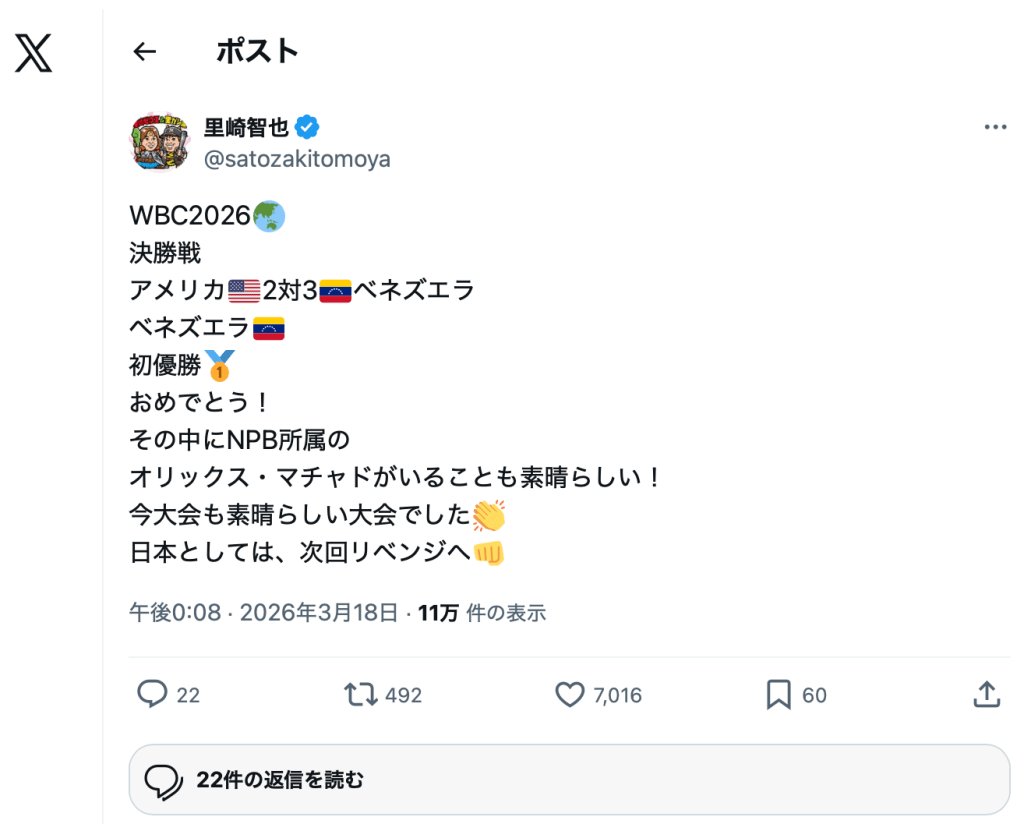This screenshot has width=1024, height=824.
Task: Click the 492 reposts count
Action: click(x=403, y=695)
